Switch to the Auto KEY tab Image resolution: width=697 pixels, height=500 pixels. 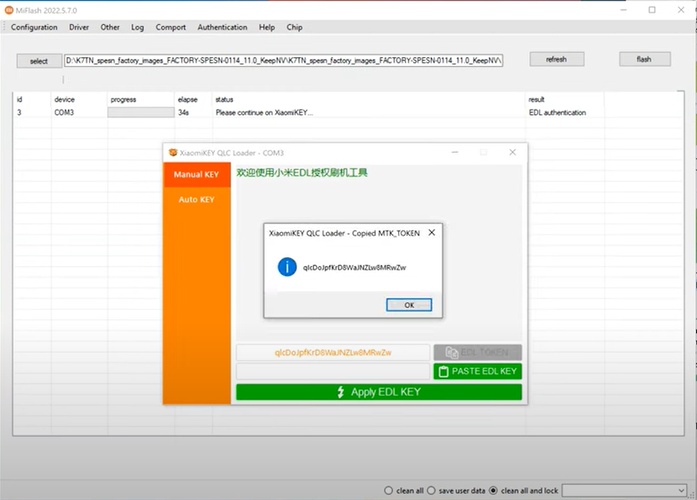[x=196, y=200]
